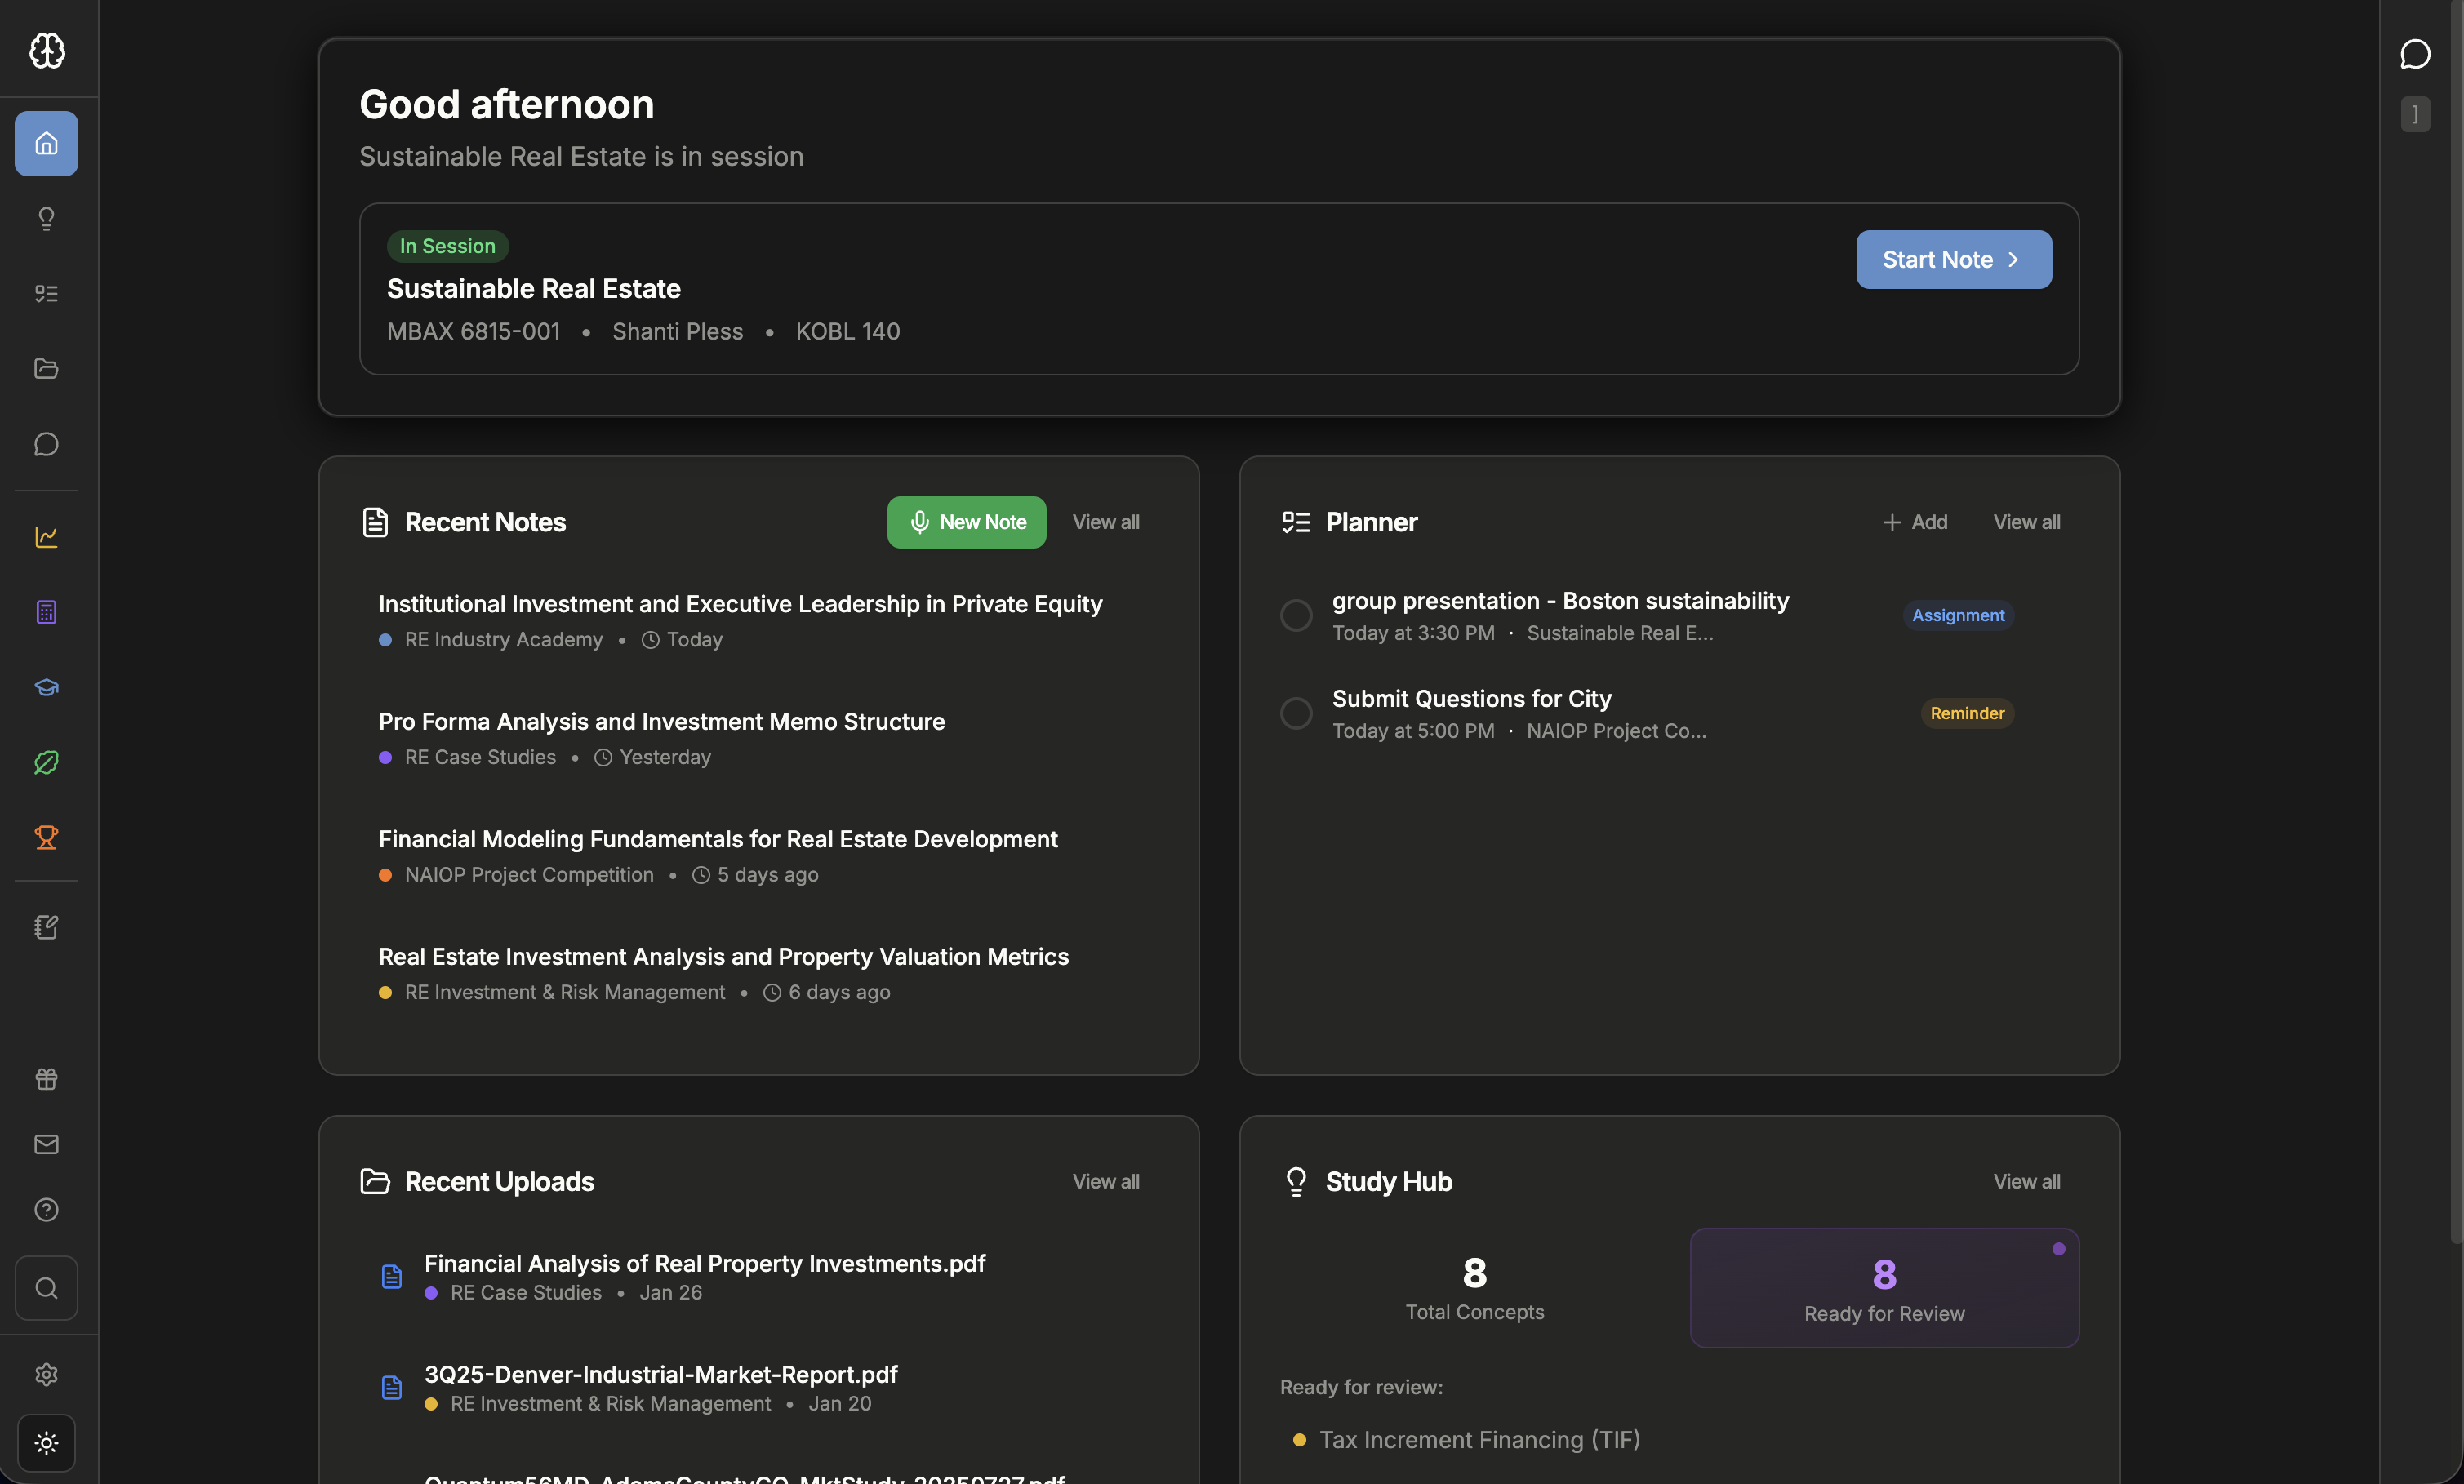Open the planner checklist icon in sidebar
The image size is (2464, 1484).
46,293
